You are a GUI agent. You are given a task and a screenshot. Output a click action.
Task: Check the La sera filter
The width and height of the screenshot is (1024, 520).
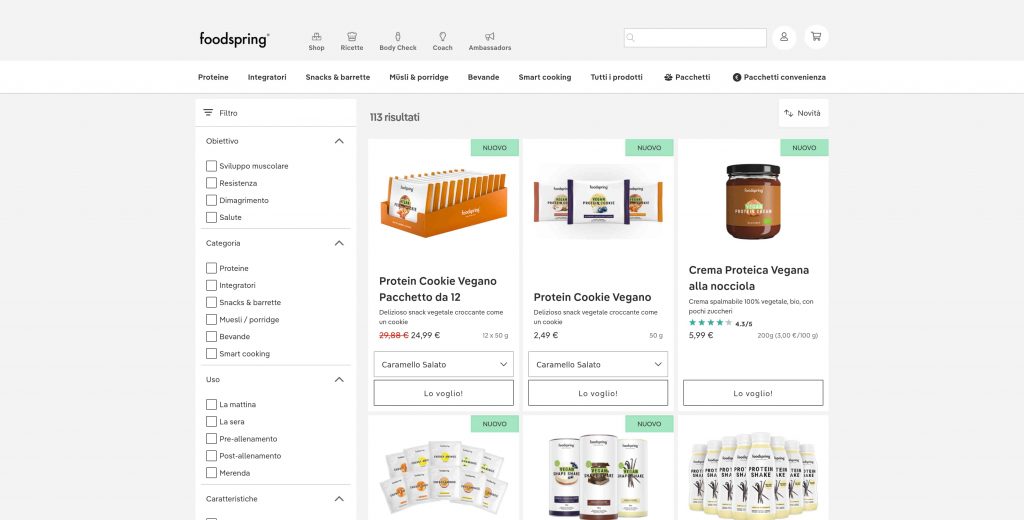point(212,421)
